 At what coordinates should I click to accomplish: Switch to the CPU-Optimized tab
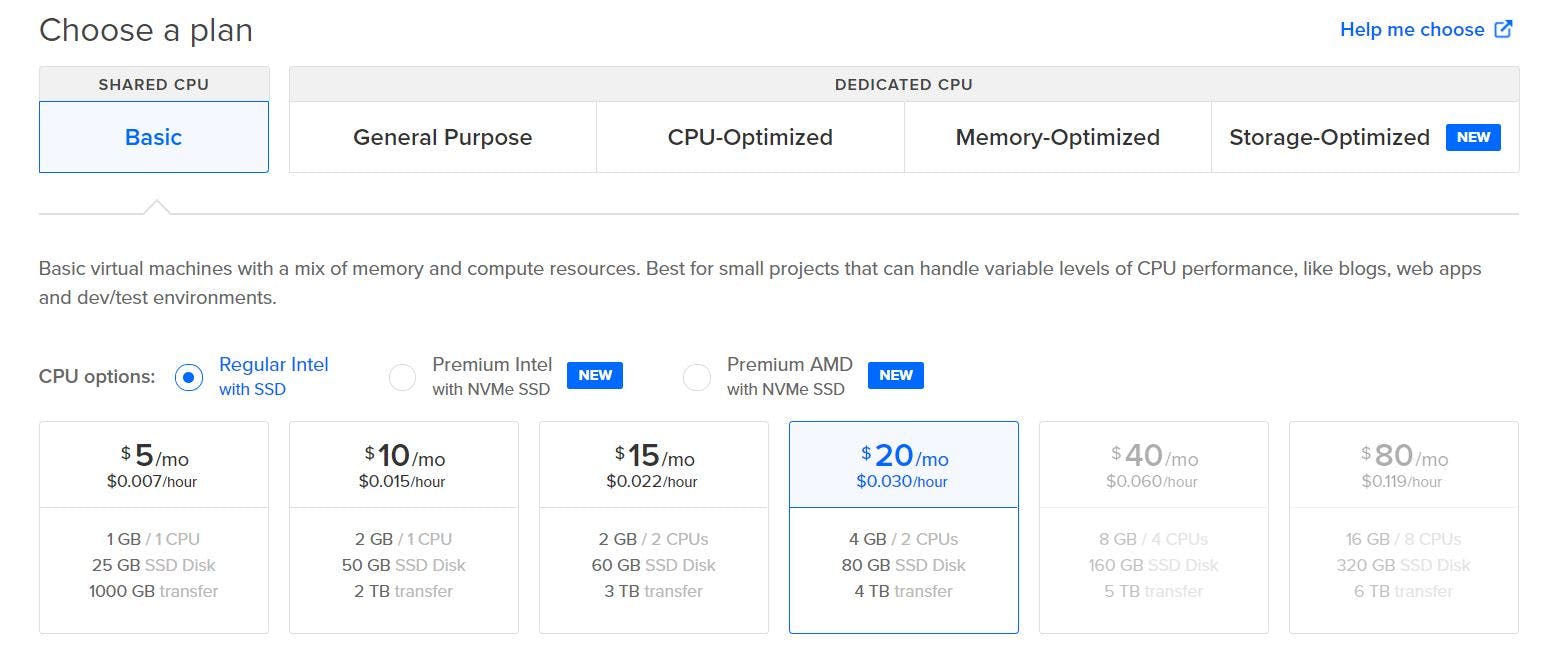pyautogui.click(x=750, y=137)
